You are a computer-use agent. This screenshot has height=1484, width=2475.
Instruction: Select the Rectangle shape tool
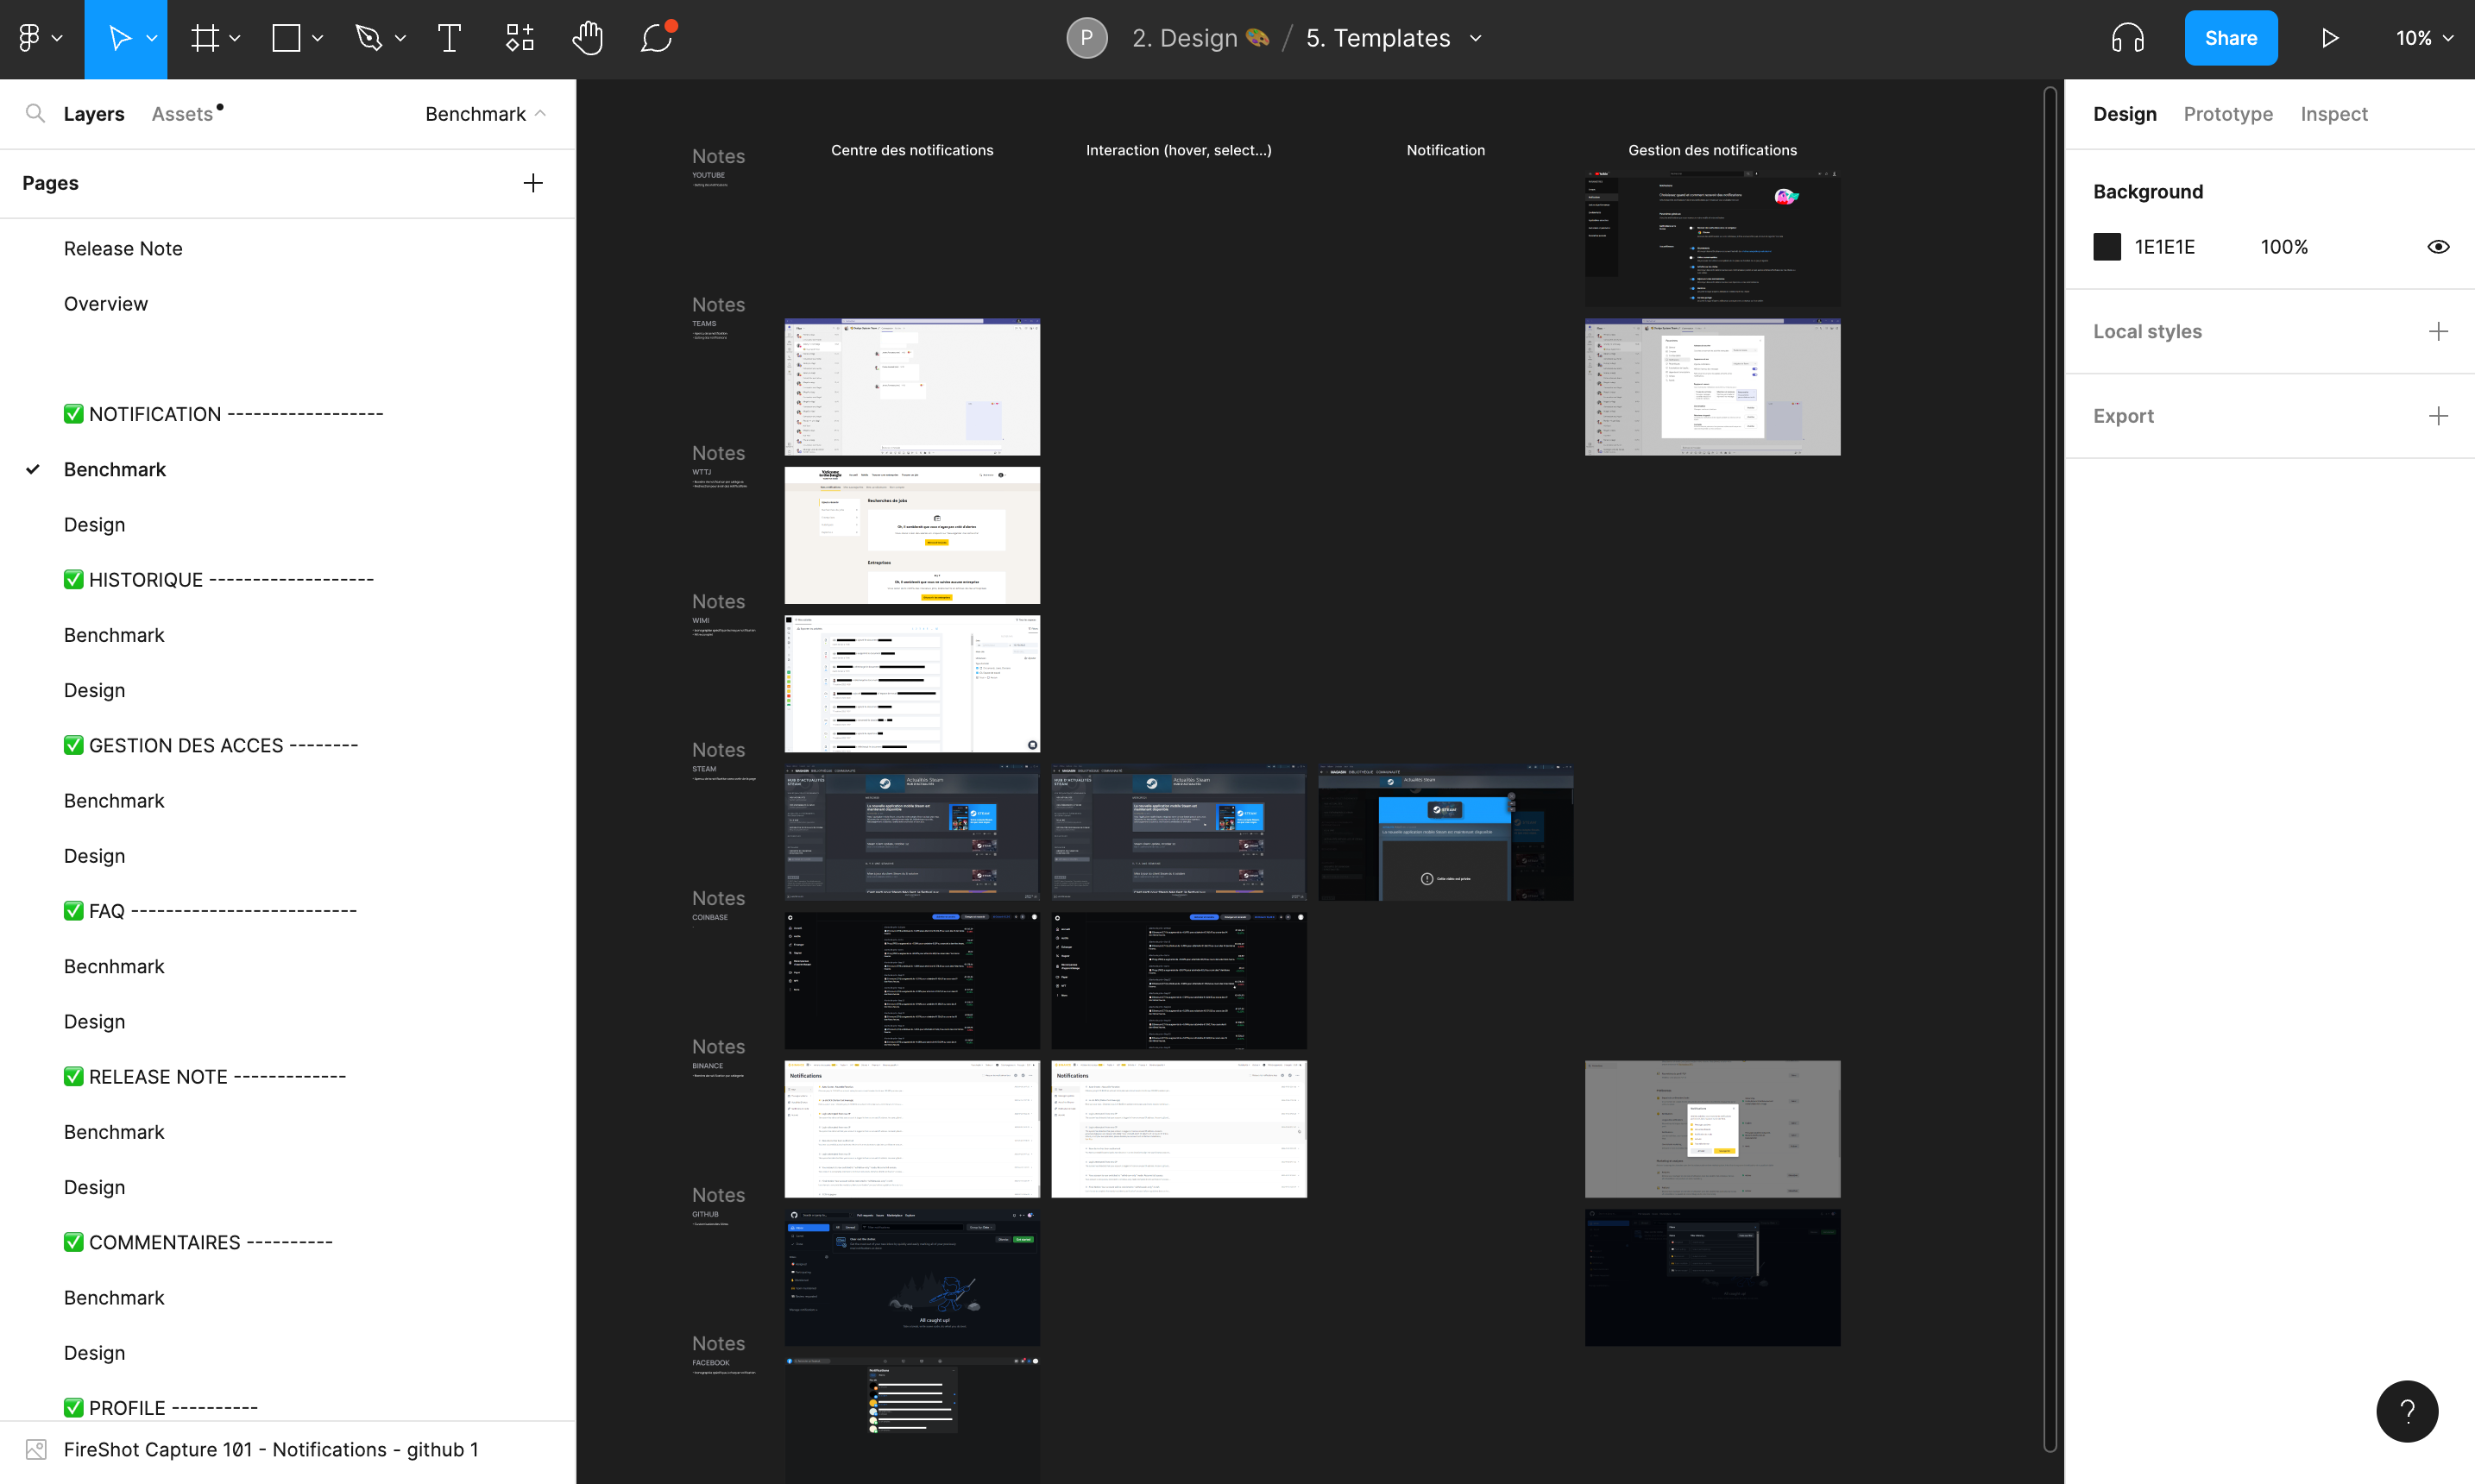point(286,38)
